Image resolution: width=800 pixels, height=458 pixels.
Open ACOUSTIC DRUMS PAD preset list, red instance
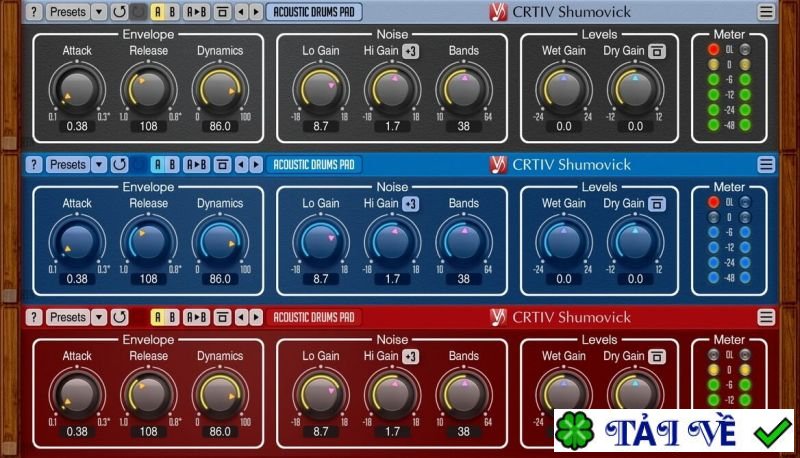[x=314, y=317]
